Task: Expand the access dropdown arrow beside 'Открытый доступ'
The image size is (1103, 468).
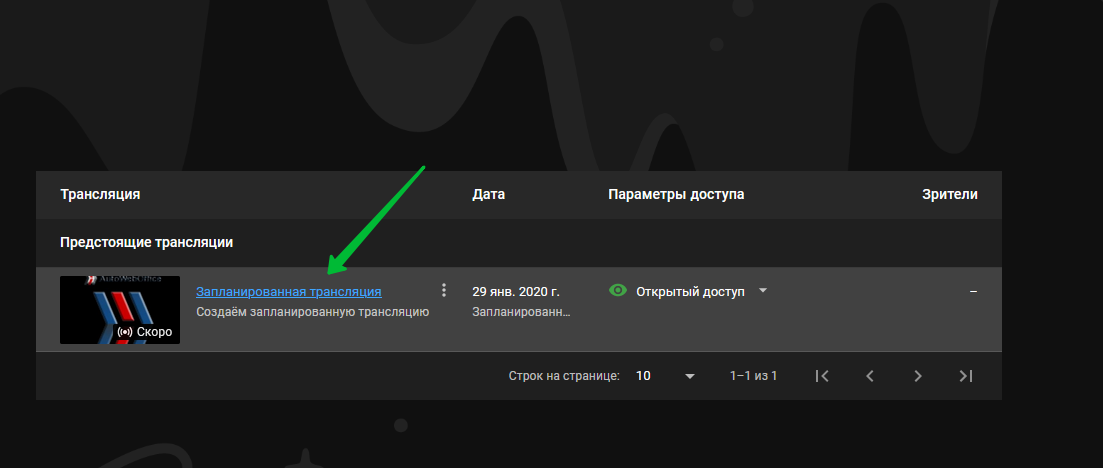Action: (763, 291)
